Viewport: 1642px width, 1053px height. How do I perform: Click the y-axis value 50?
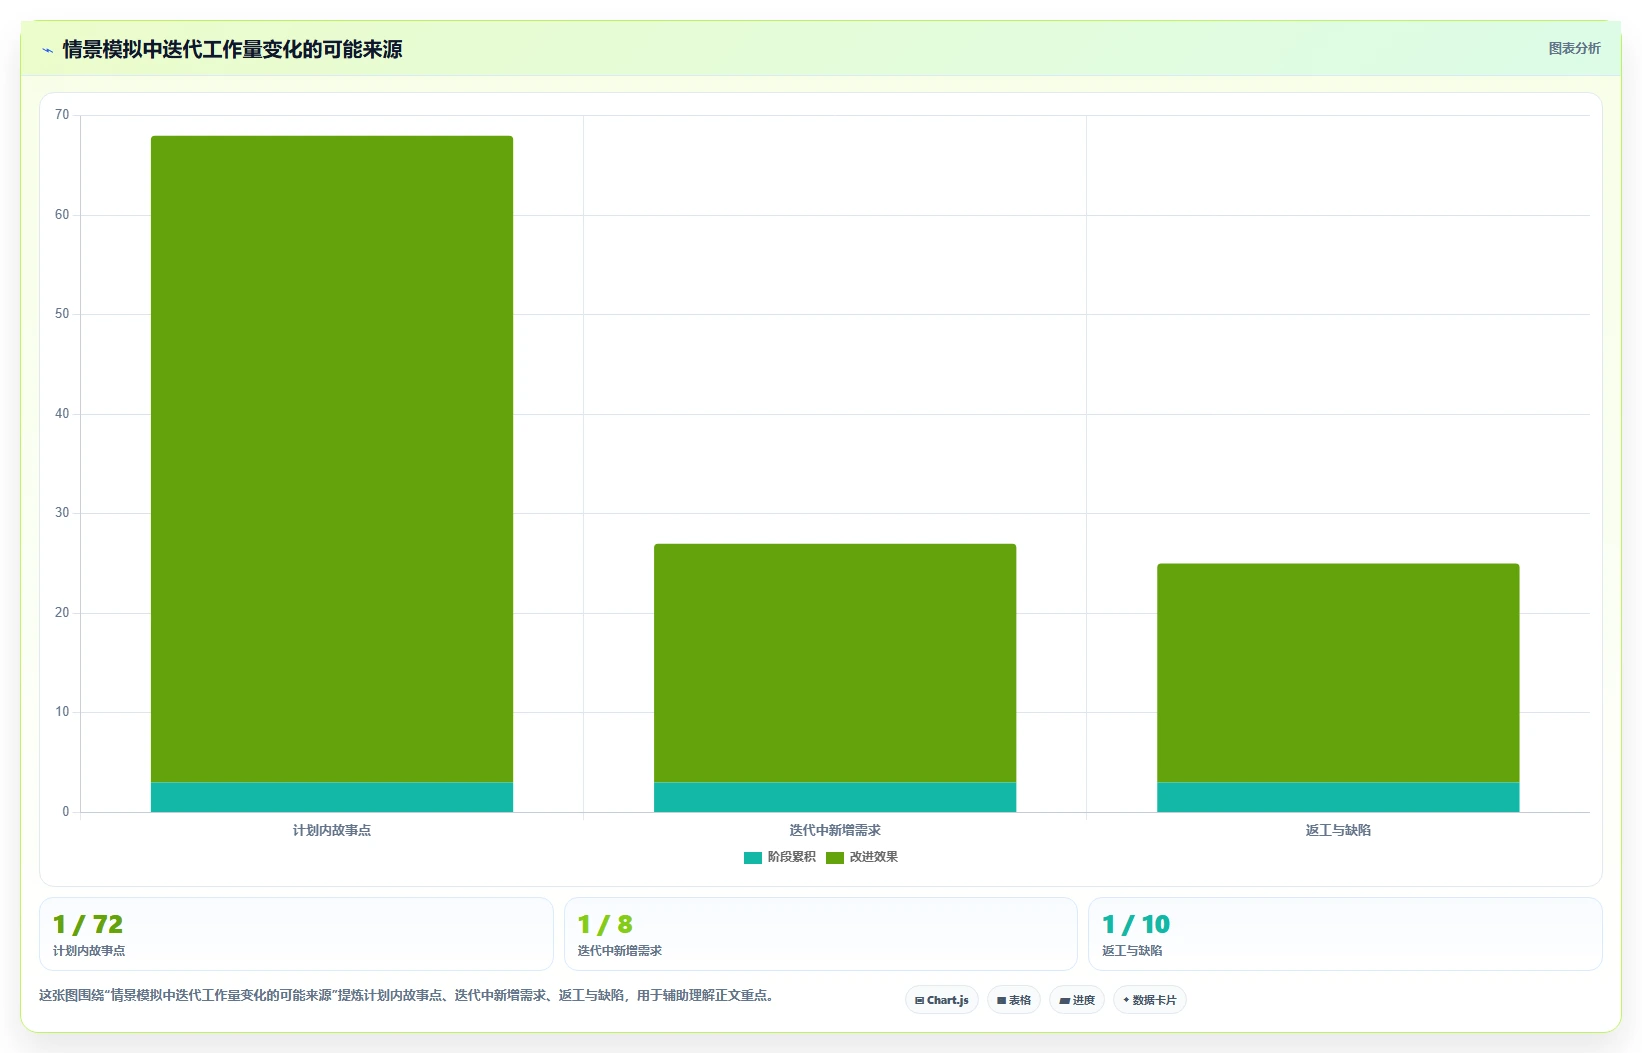click(62, 314)
